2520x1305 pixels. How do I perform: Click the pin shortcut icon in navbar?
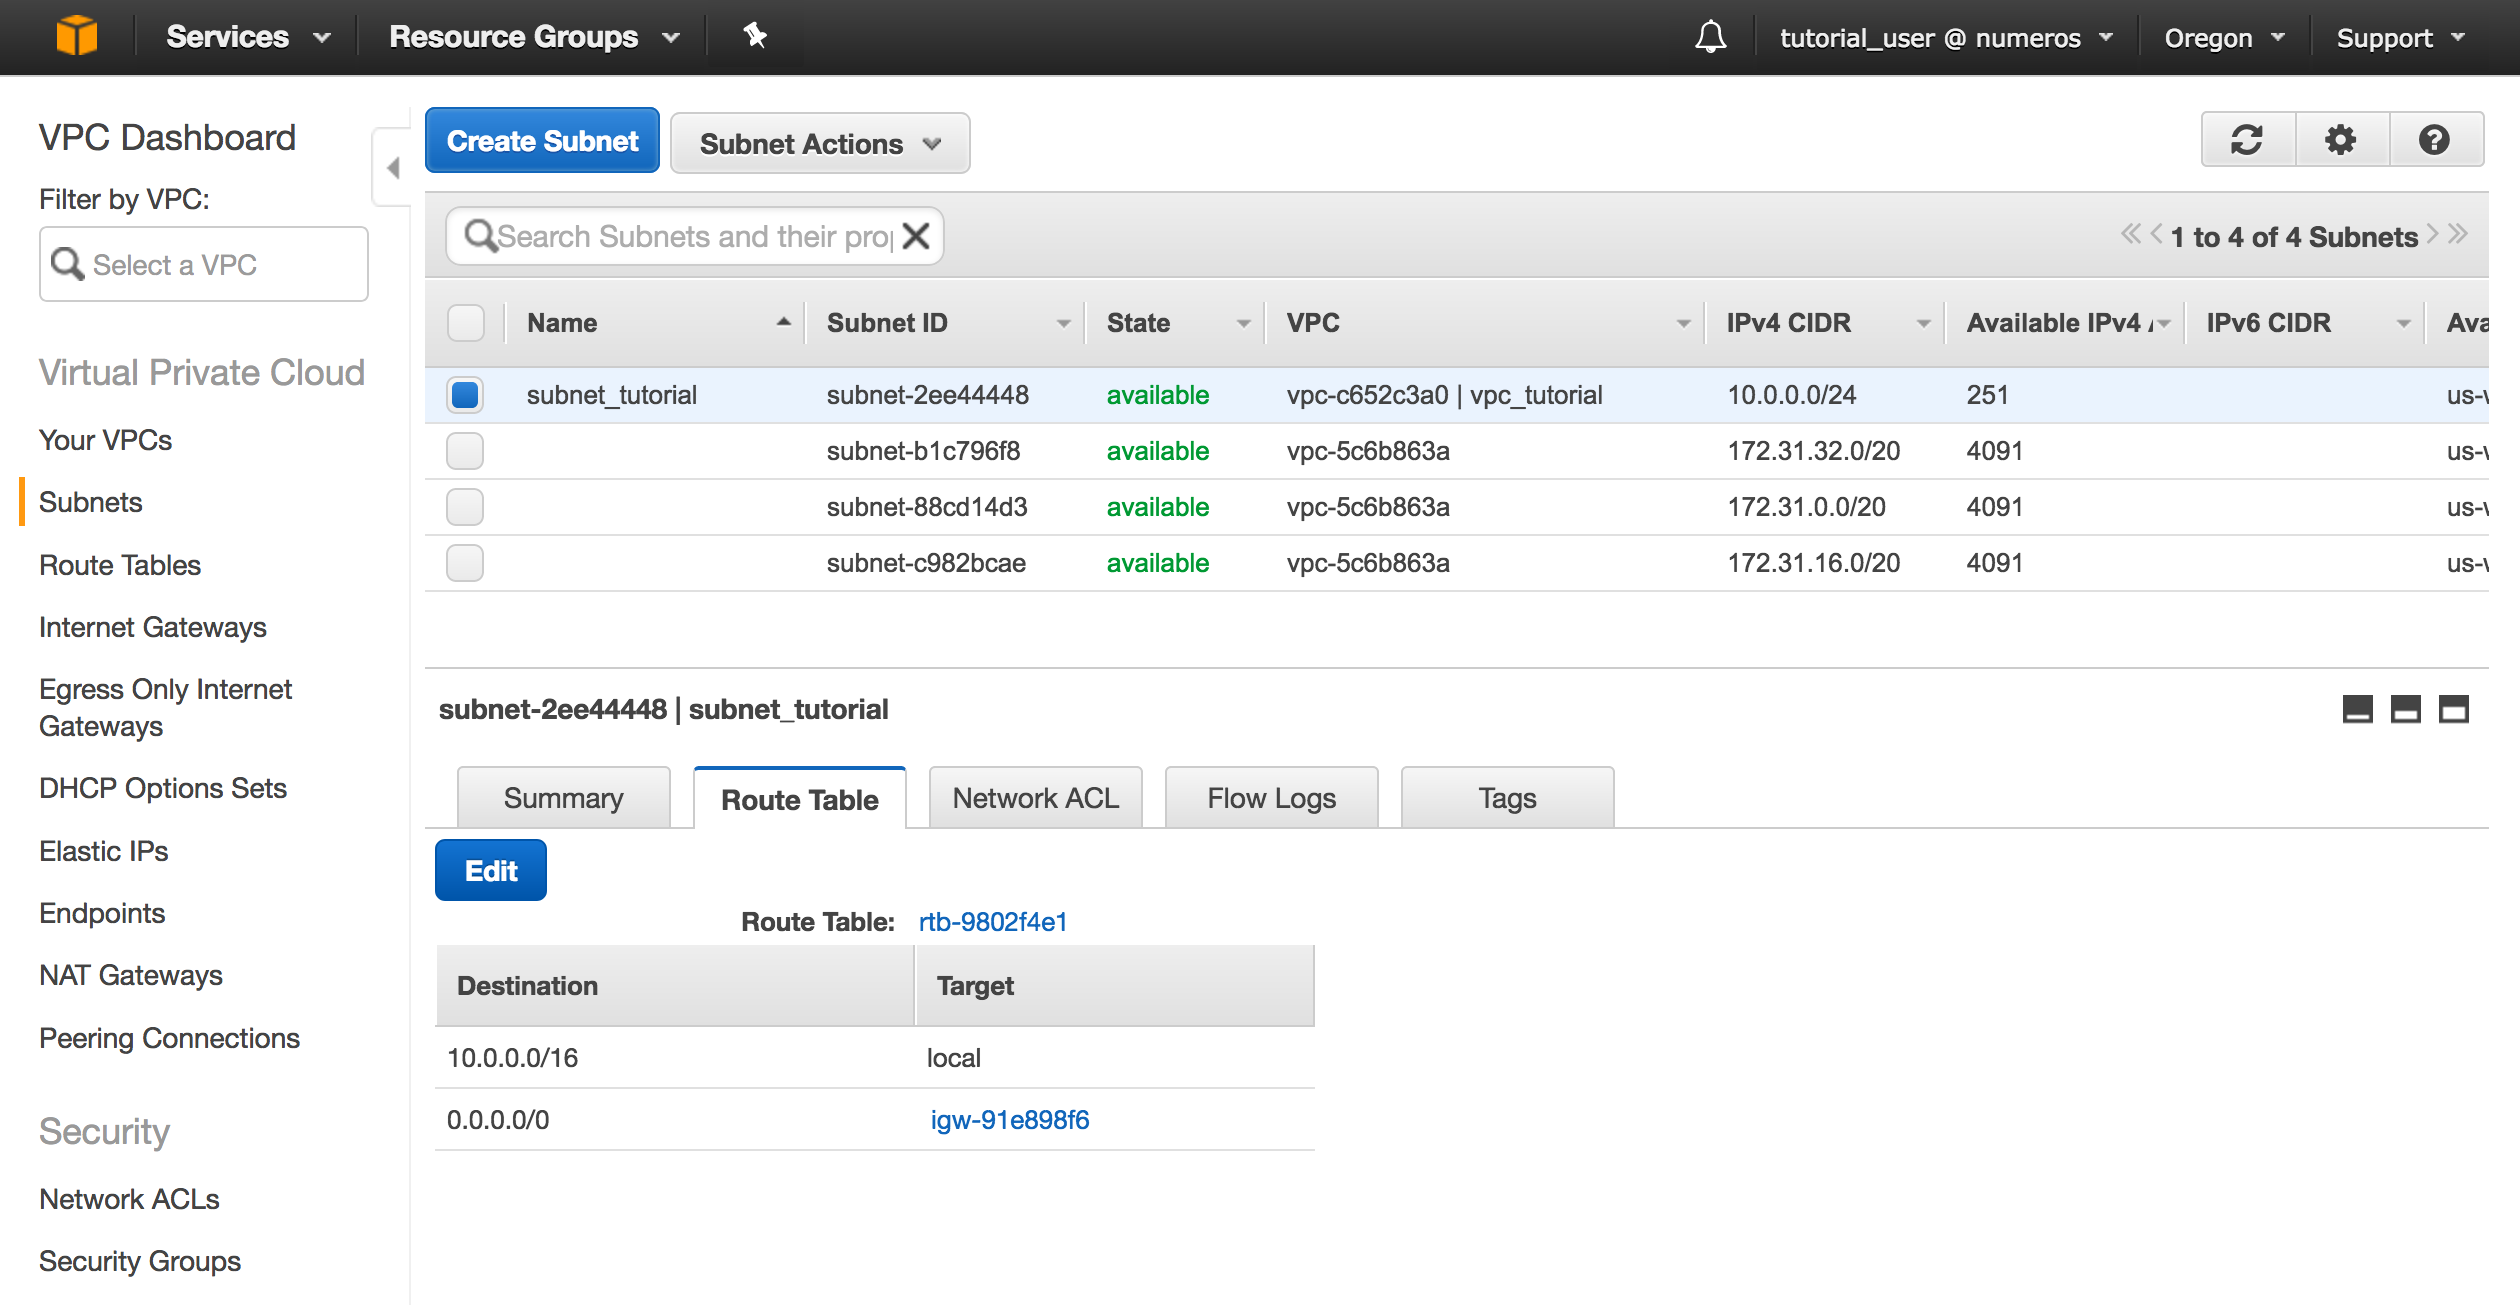pos(755,36)
